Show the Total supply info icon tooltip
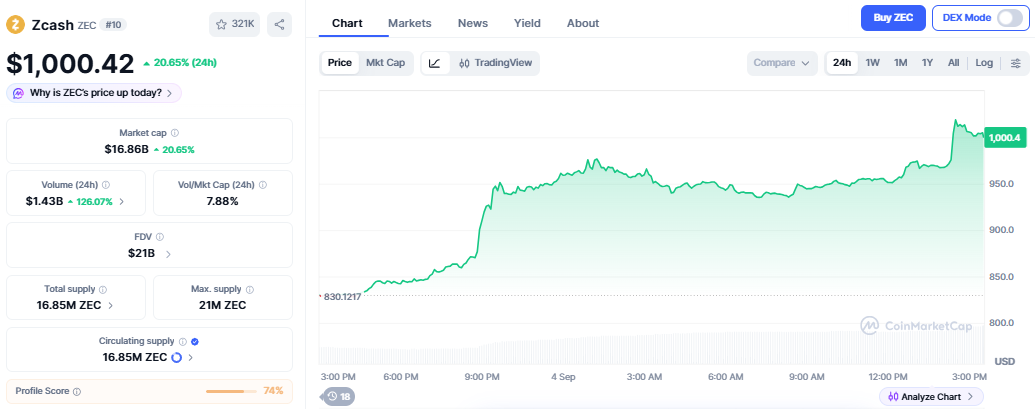This screenshot has width=1035, height=409. point(104,289)
